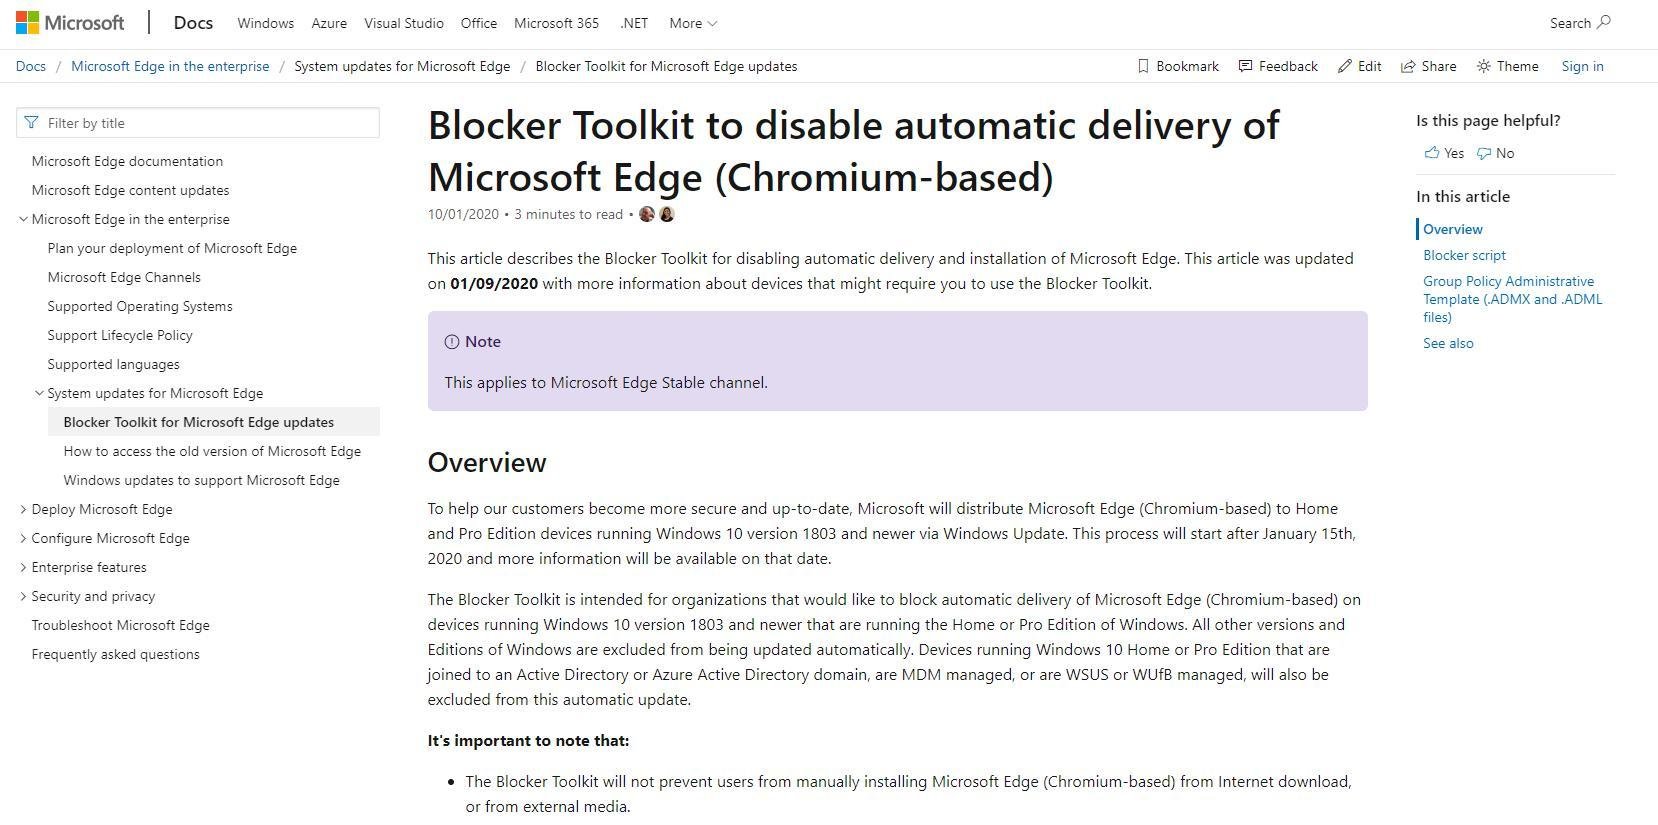Click the thumbs-down No button
Image resolution: width=1658 pixels, height=825 pixels.
(1496, 153)
